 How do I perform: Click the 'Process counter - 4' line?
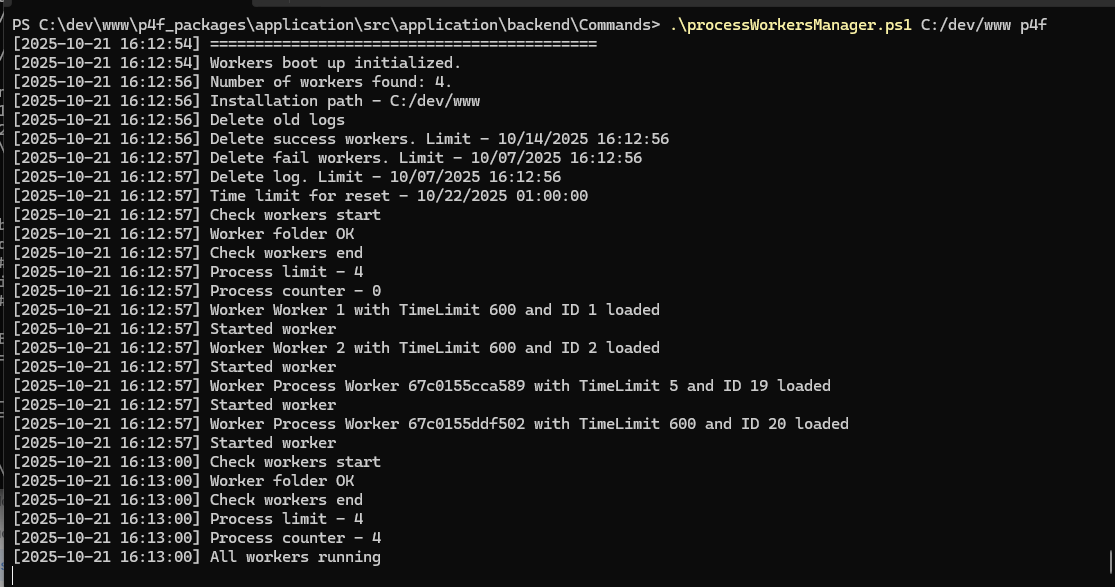click(x=295, y=538)
